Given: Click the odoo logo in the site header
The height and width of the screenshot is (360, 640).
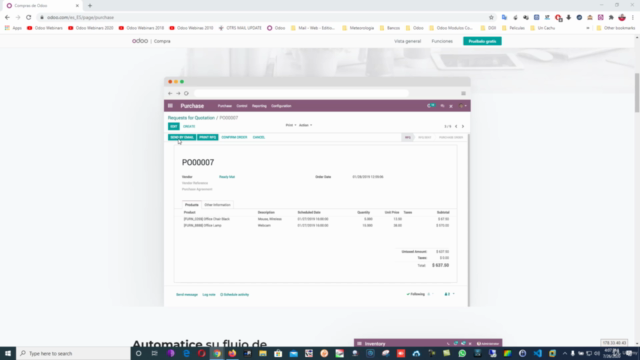Looking at the screenshot, I should click(140, 41).
